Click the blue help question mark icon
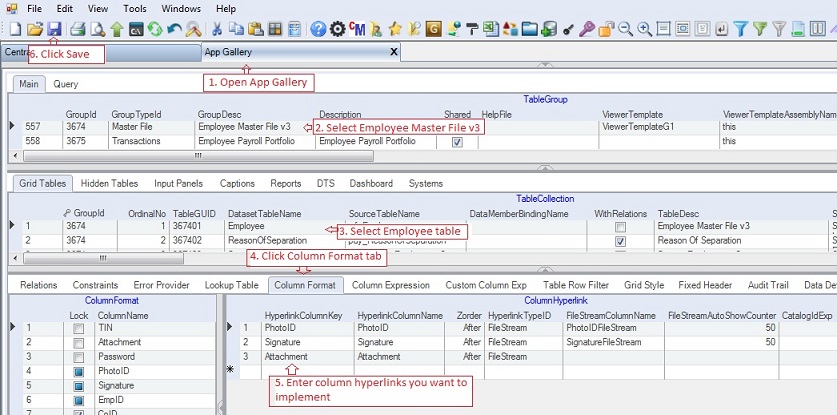The width and height of the screenshot is (837, 415). [318, 29]
